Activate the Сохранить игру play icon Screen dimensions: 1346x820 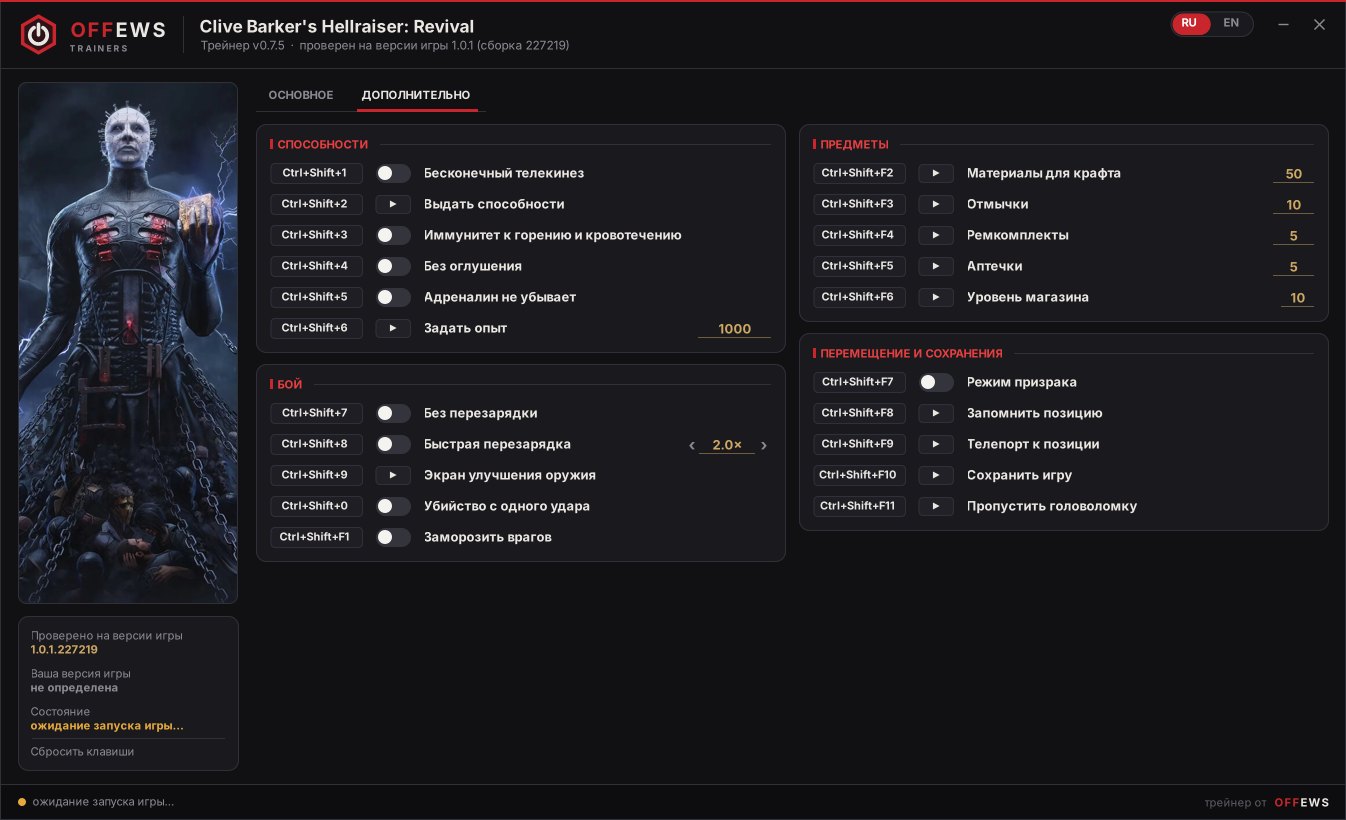pyautogui.click(x=936, y=475)
